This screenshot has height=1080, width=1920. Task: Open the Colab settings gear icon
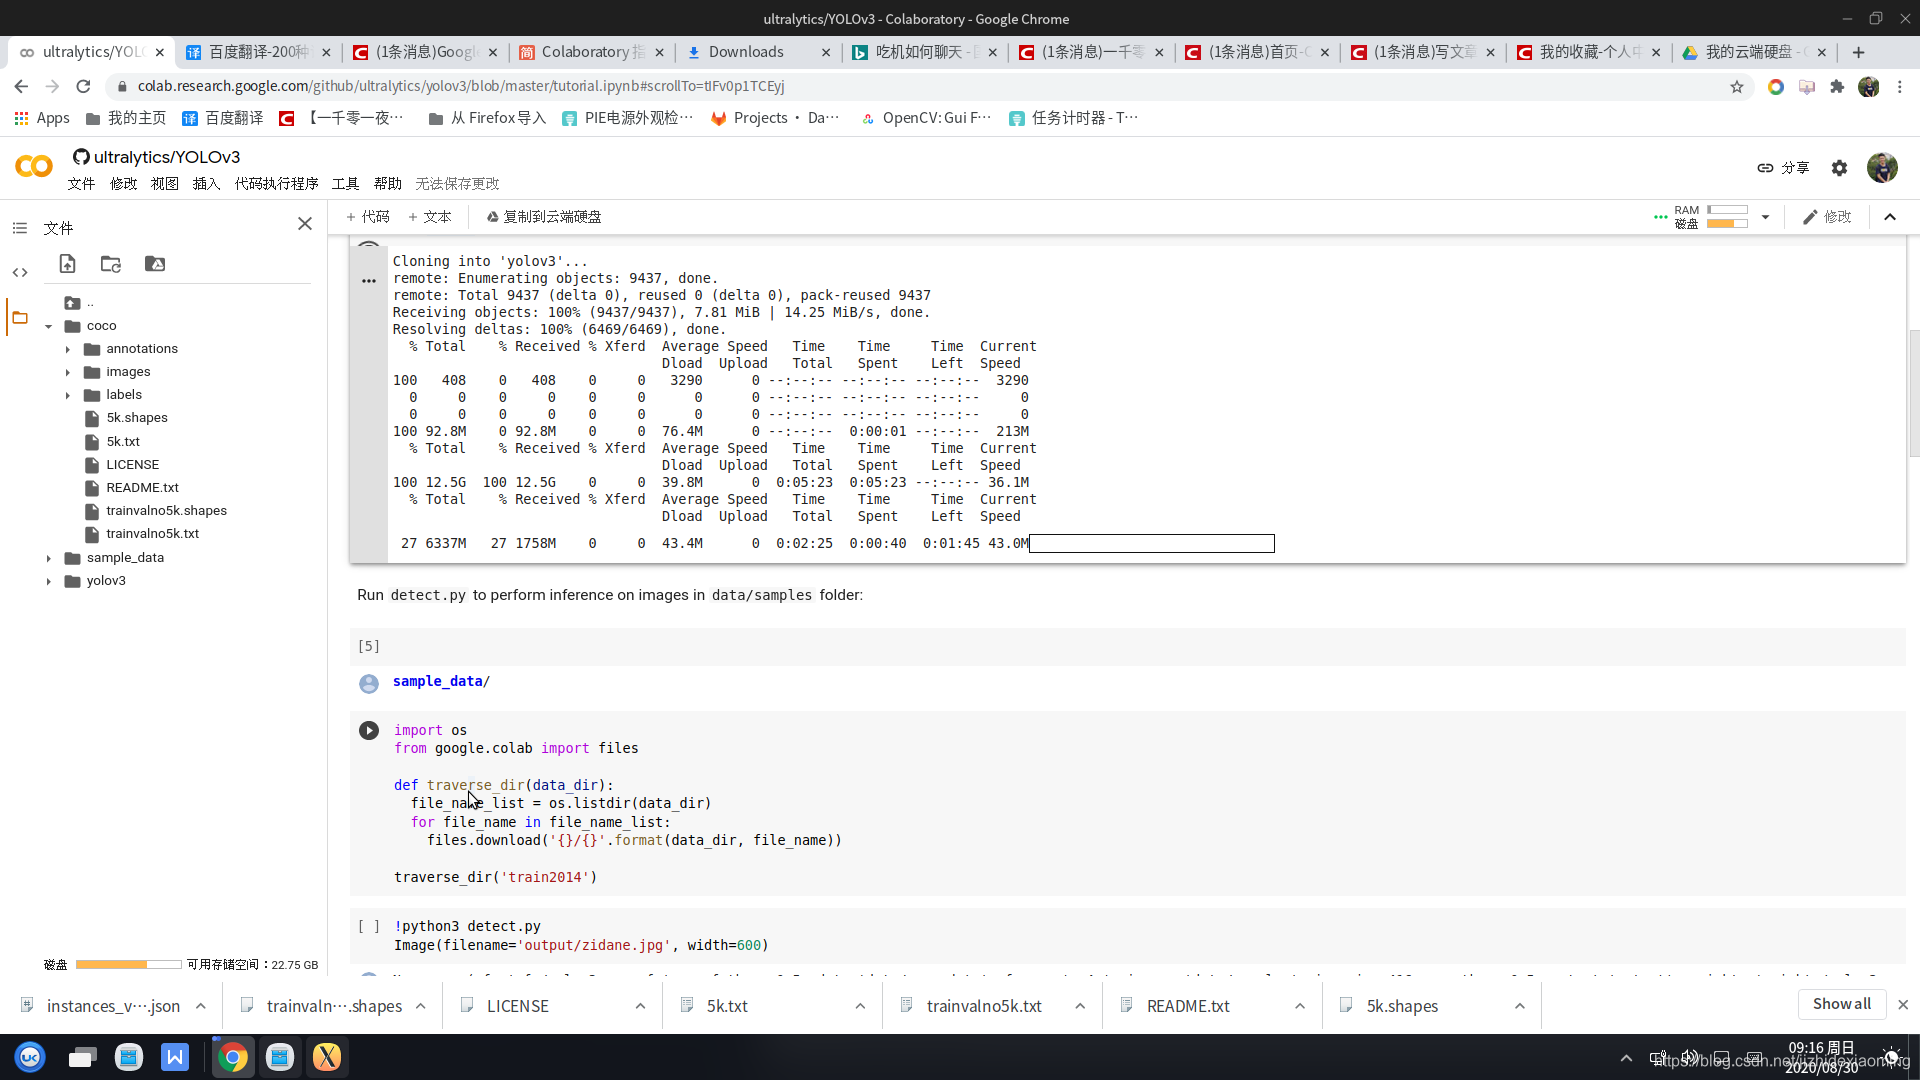tap(1839, 168)
